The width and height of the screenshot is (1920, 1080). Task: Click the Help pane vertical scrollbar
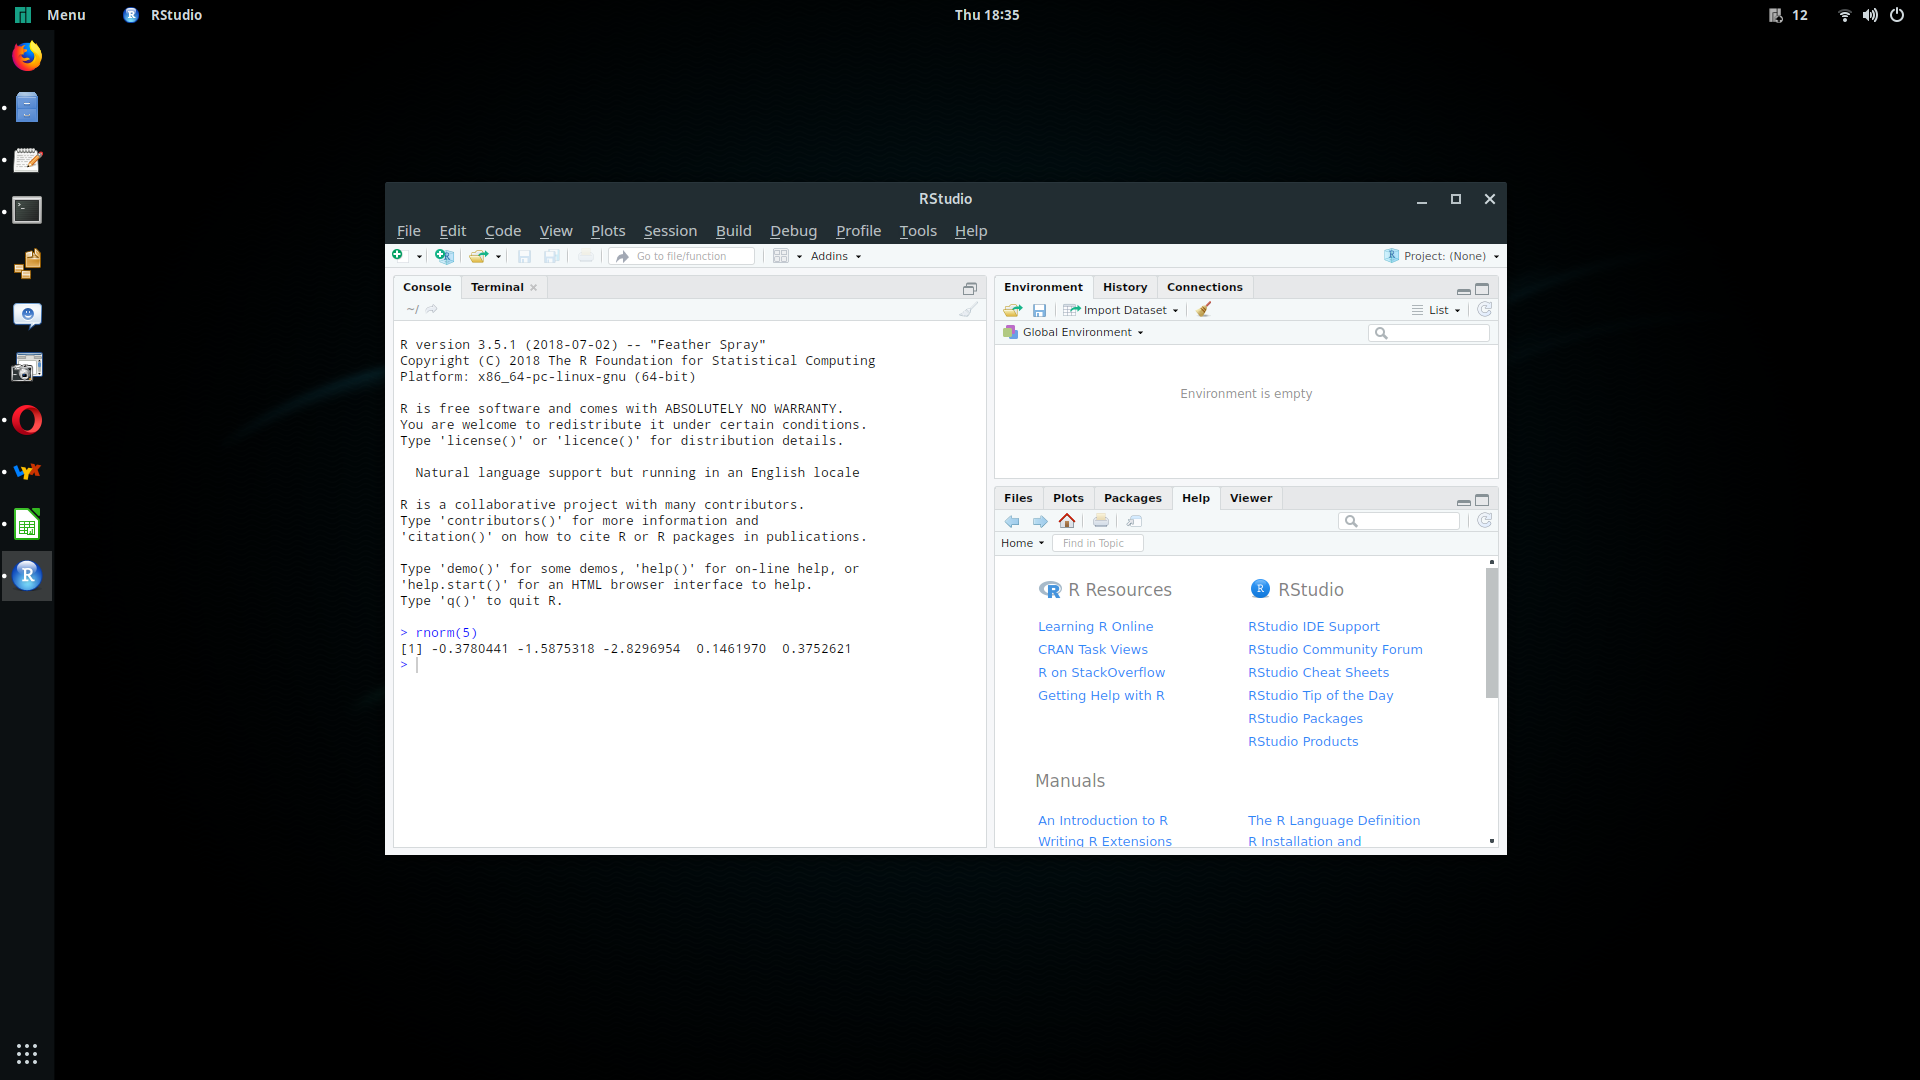click(x=1492, y=634)
